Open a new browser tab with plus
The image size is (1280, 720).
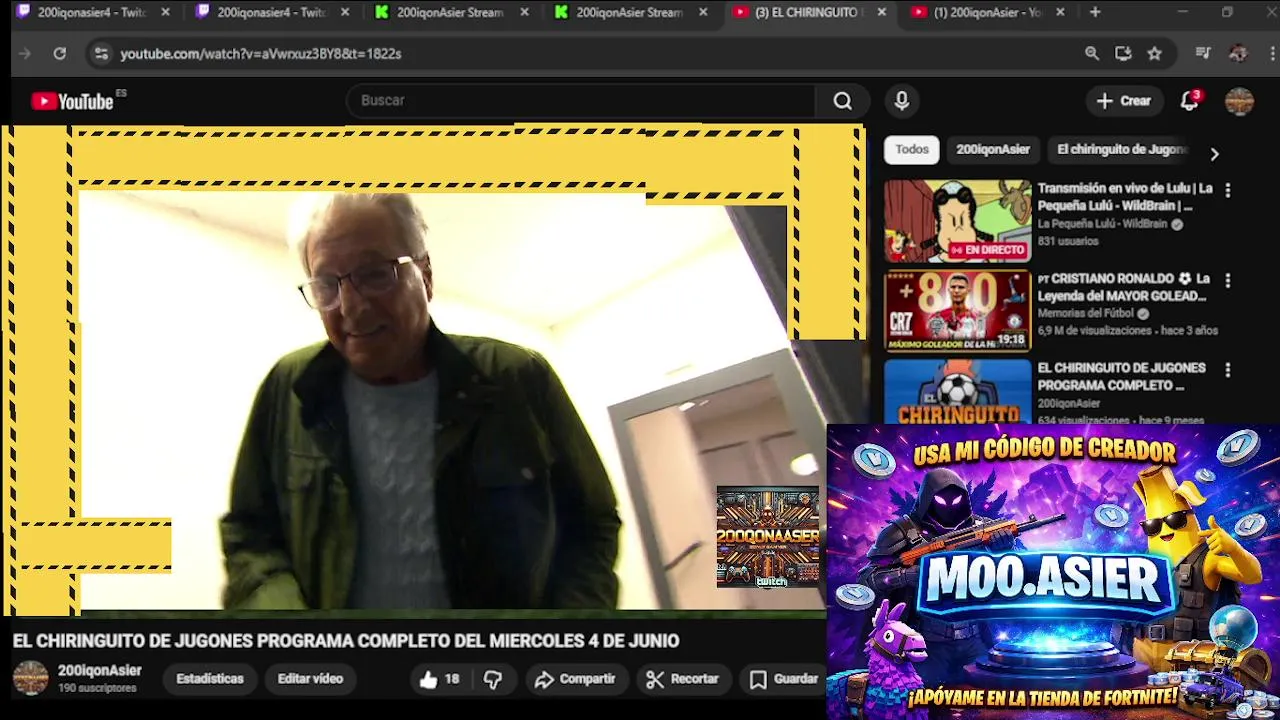[1095, 13]
